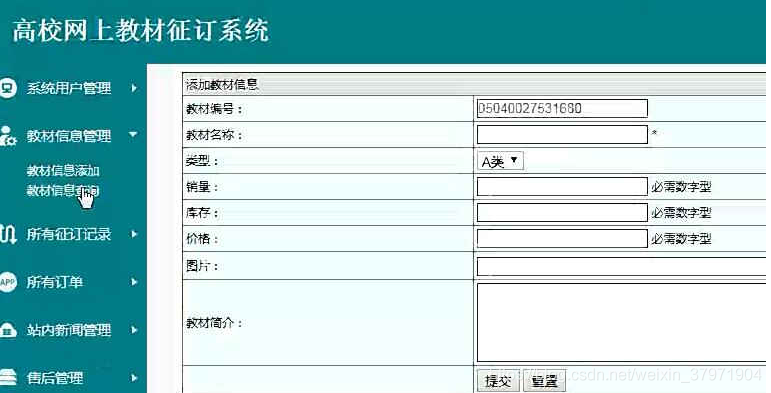The height and width of the screenshot is (393, 771).
Task: Click the 图片 input field
Action: click(622, 267)
